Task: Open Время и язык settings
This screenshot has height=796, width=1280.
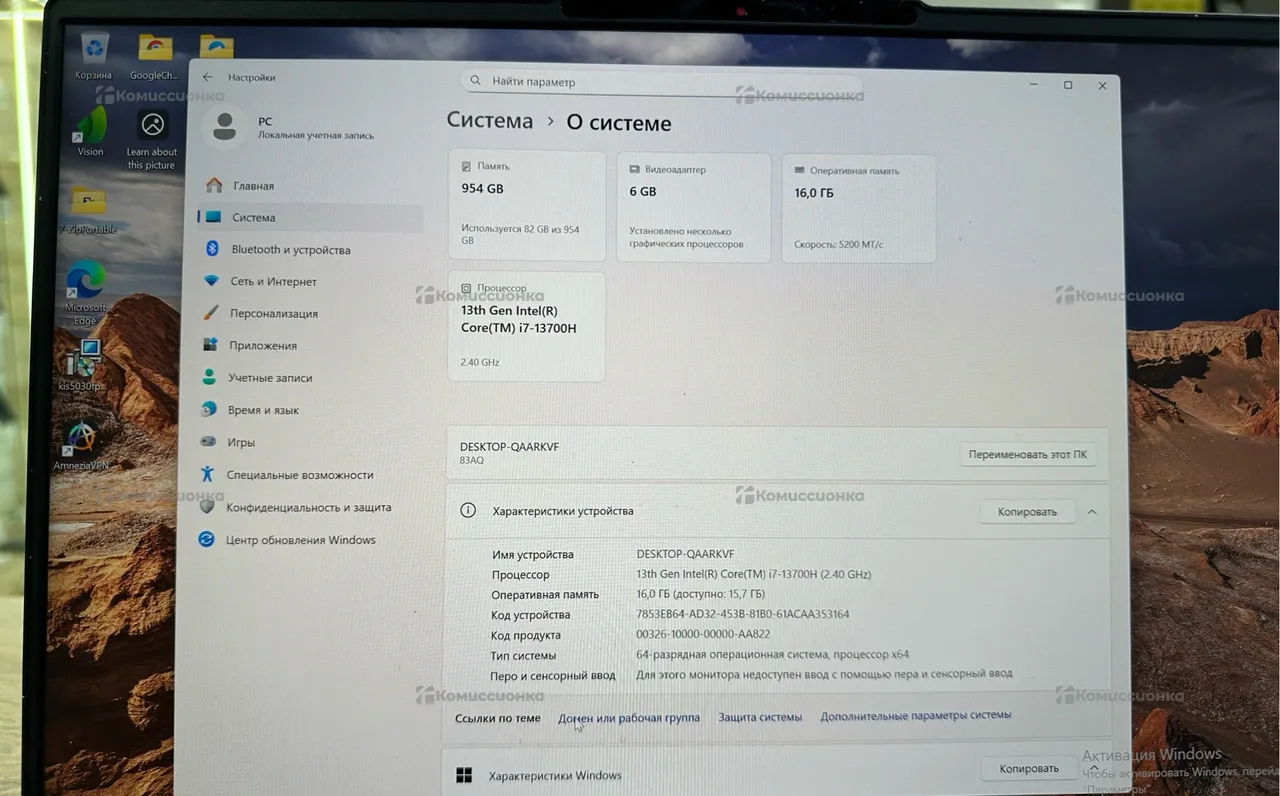Action: click(x=263, y=410)
